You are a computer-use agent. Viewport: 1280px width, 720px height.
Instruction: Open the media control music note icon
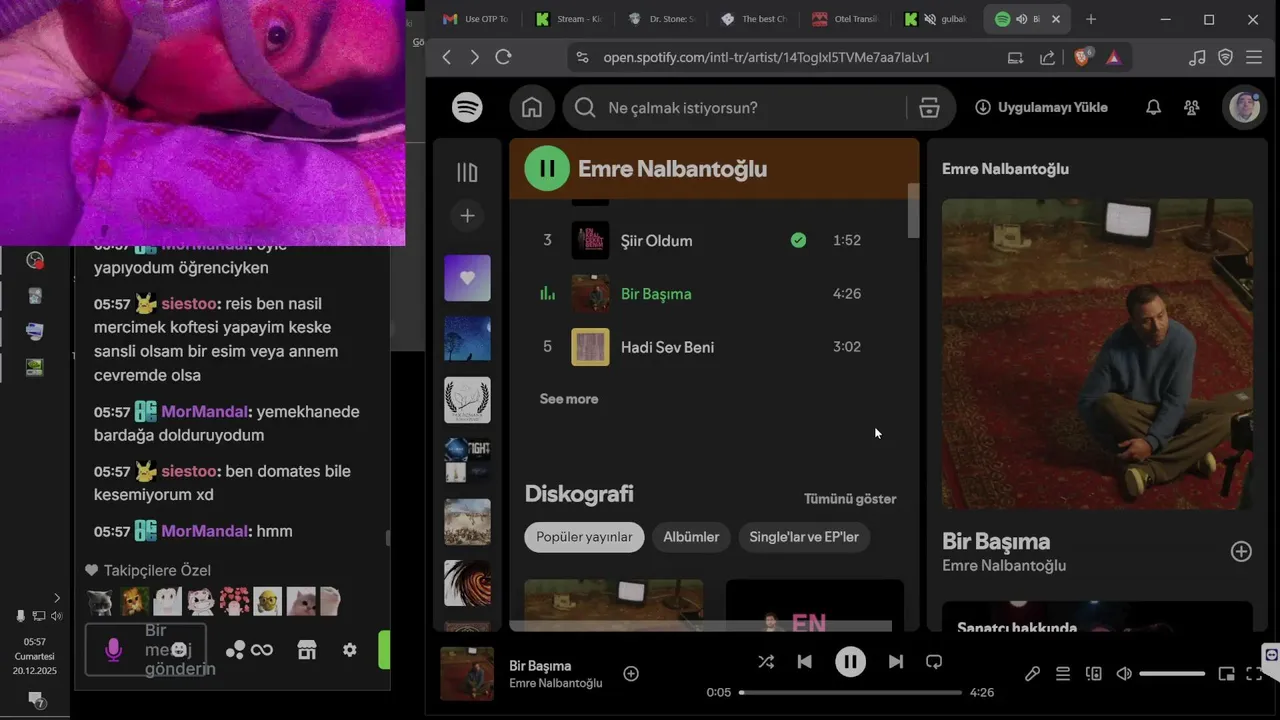[x=1197, y=57]
